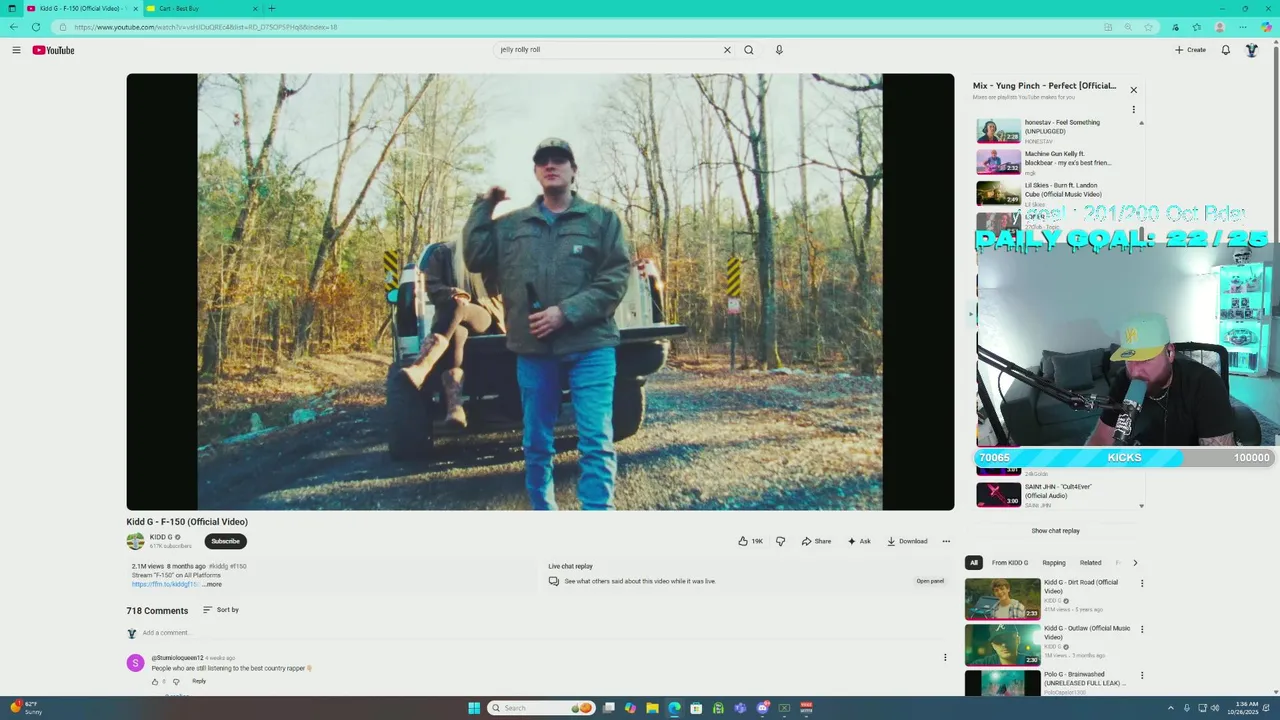Open the Mix playlist options menu
This screenshot has height=720, width=1280.
[1133, 110]
